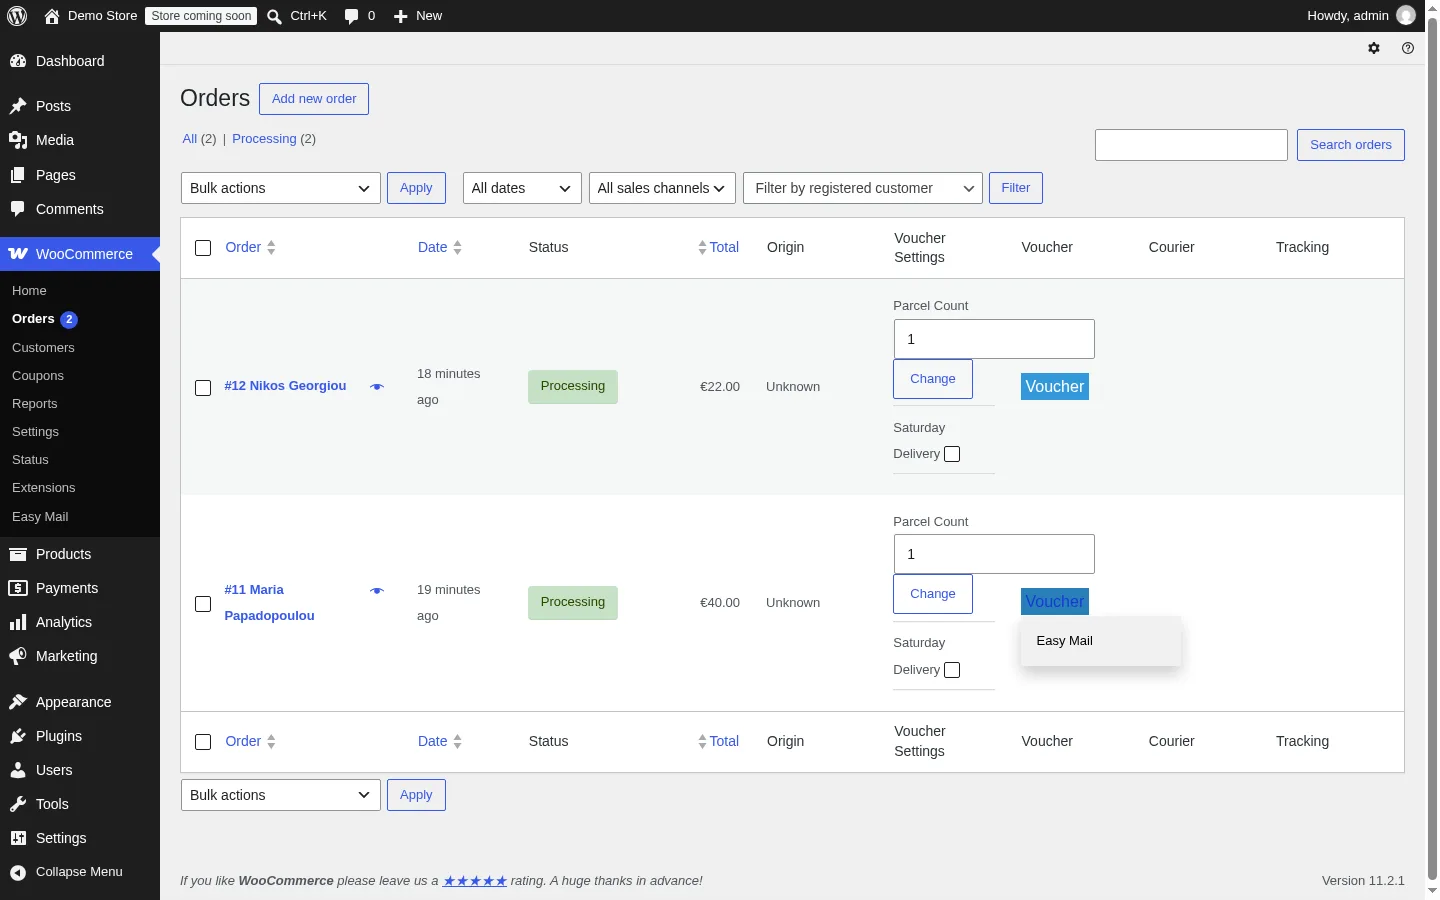Click the Voucher button for order #12
This screenshot has width=1440, height=900.
click(1055, 387)
